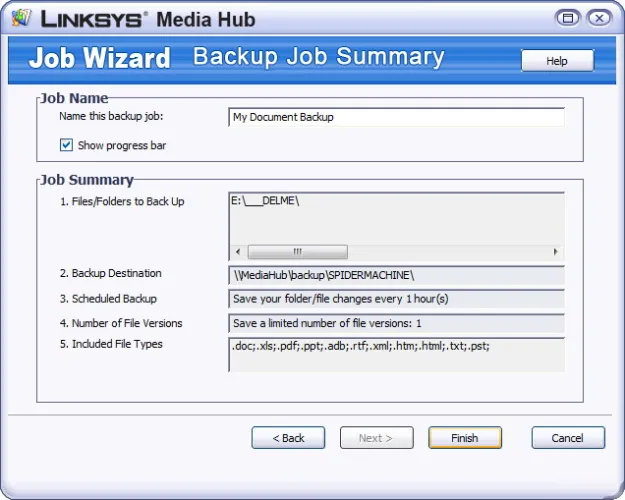The height and width of the screenshot is (500, 625).
Task: Click the 'Backup Job Summary' heading
Action: tap(318, 57)
